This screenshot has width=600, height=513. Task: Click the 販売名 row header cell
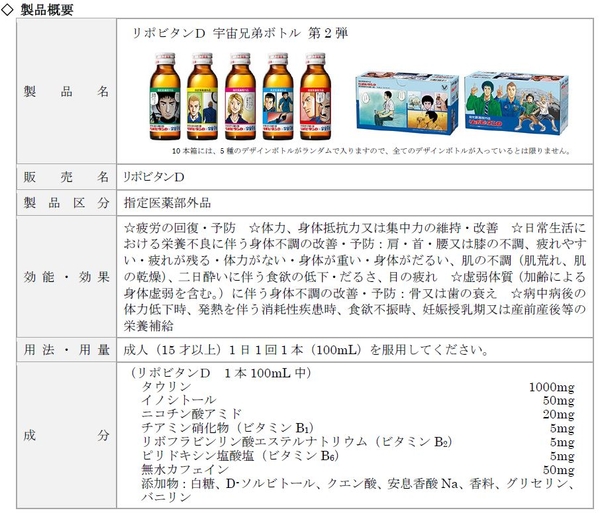click(64, 177)
